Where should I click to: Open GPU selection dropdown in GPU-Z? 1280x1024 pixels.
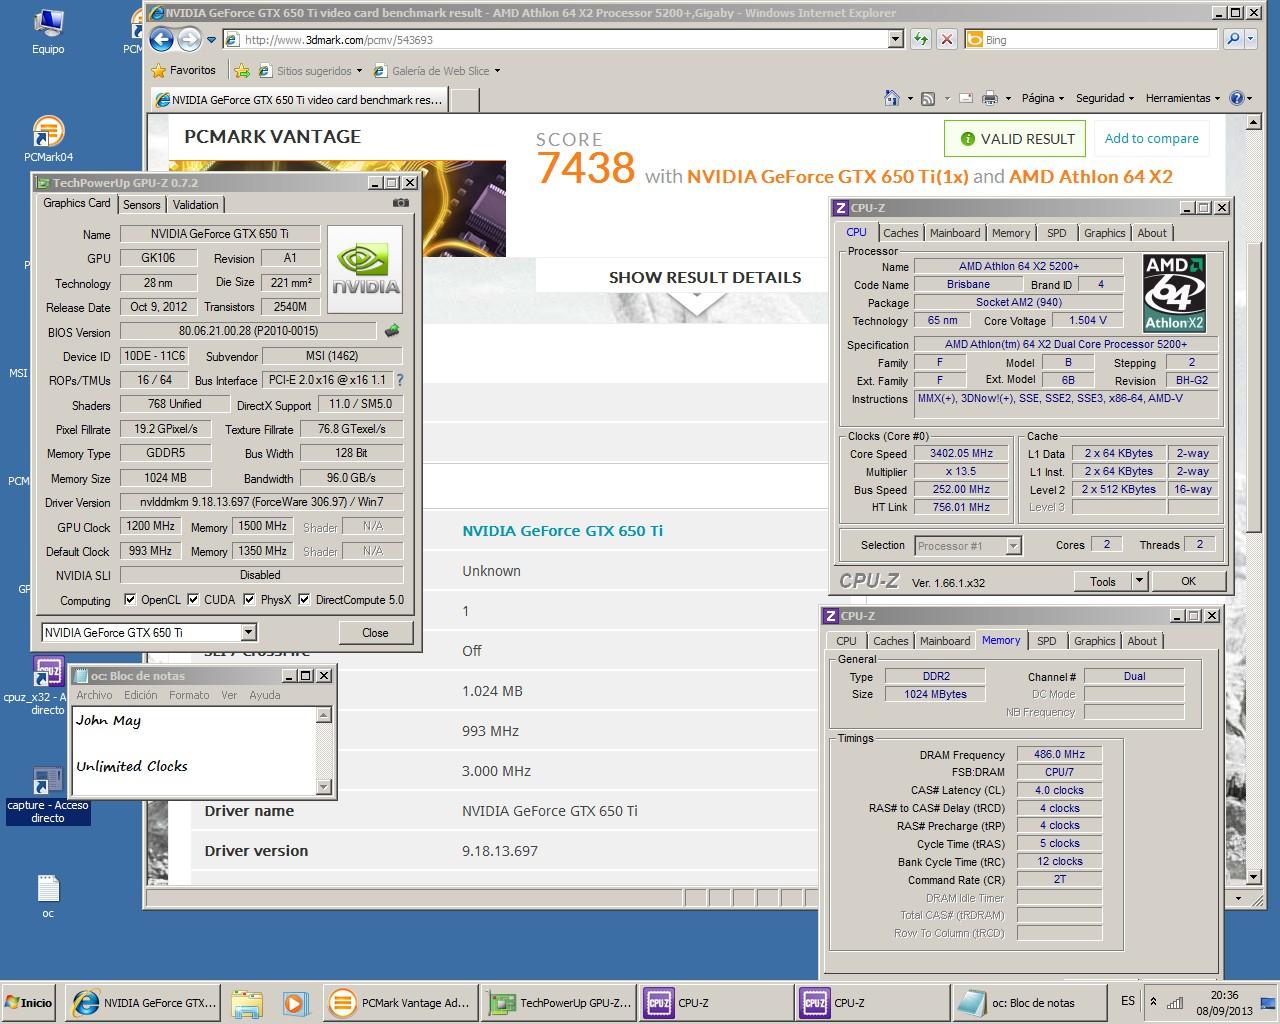point(248,632)
